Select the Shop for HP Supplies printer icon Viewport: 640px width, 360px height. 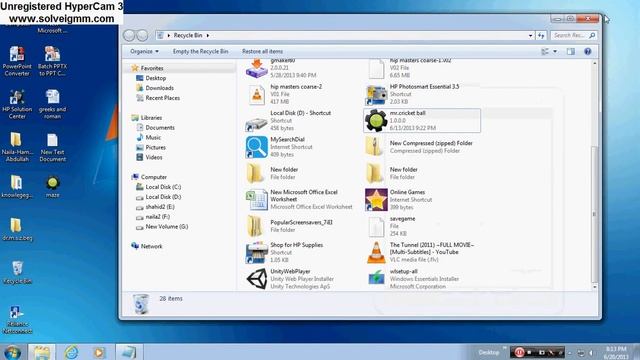pos(257,252)
